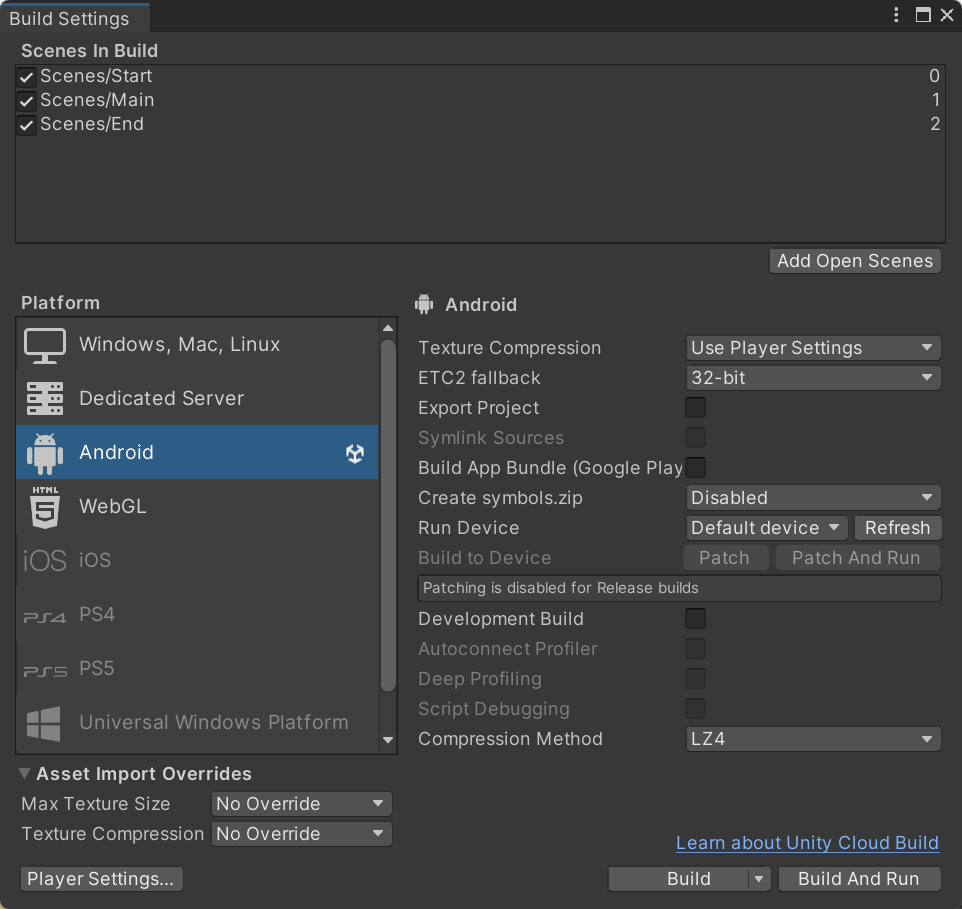Collapse the Asset Import Overrides section
This screenshot has height=909, width=962.
(x=25, y=774)
